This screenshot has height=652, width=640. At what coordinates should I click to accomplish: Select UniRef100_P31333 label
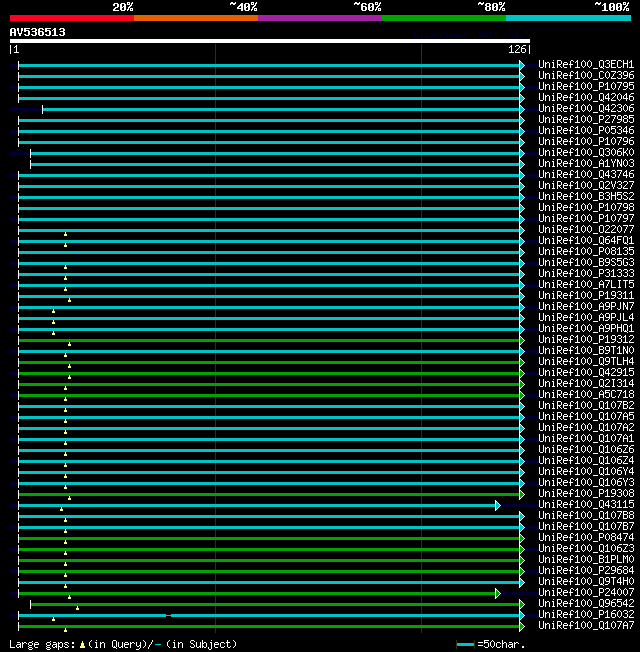pyautogui.click(x=586, y=274)
